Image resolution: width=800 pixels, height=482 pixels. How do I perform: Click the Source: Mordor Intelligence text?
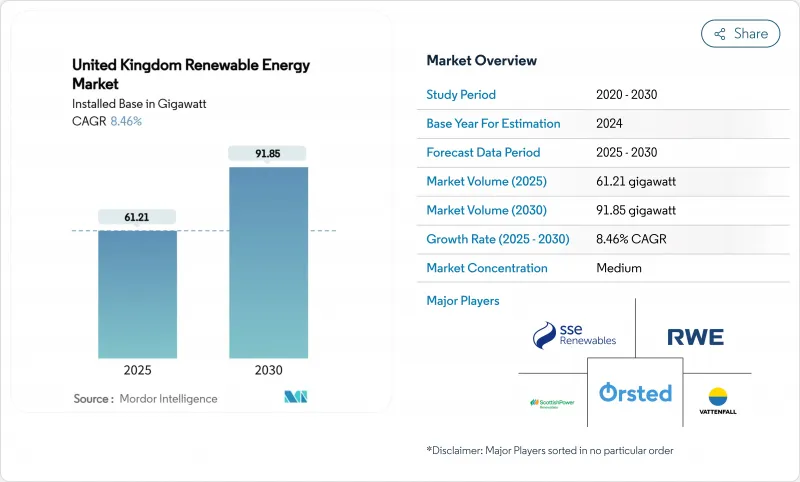coord(145,399)
